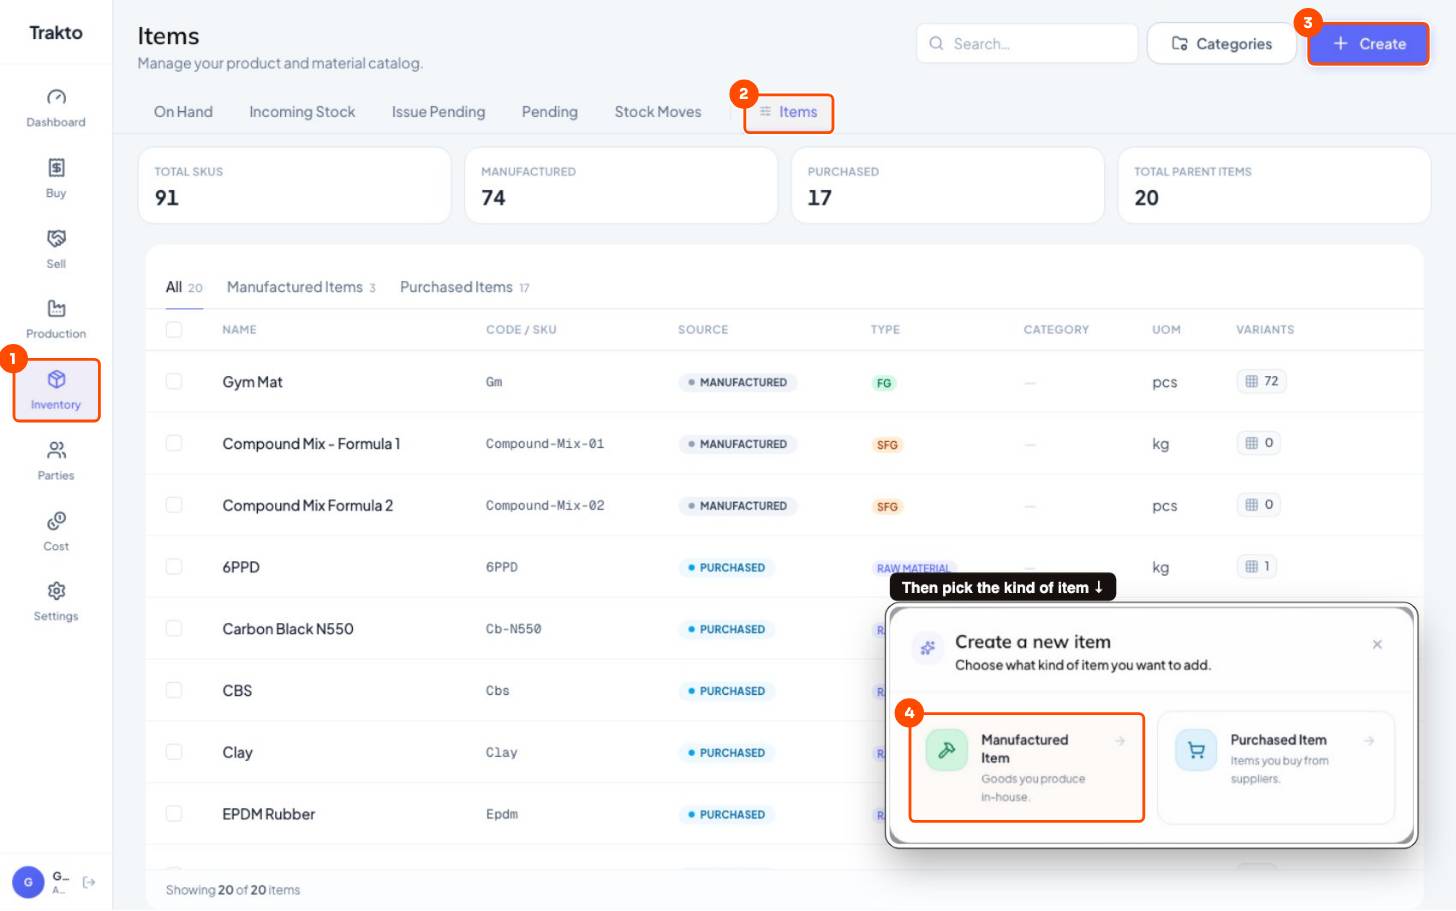Image resolution: width=1456 pixels, height=911 pixels.
Task: Select the Inventory sidebar item
Action: click(56, 390)
